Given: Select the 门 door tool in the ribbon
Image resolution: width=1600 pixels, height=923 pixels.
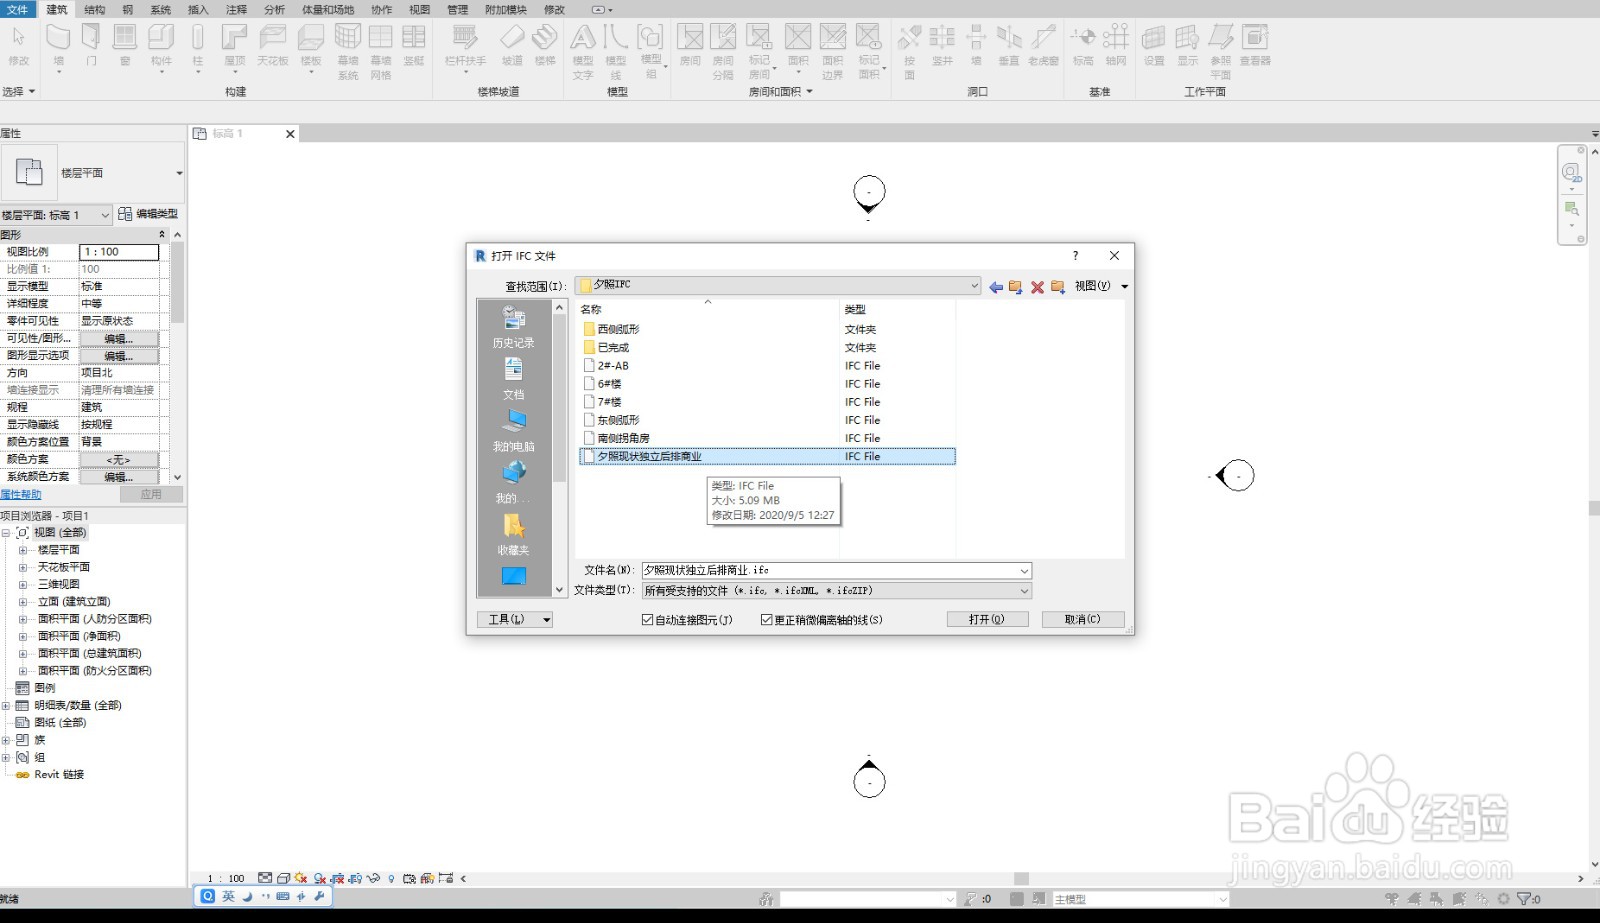Looking at the screenshot, I should [x=91, y=46].
